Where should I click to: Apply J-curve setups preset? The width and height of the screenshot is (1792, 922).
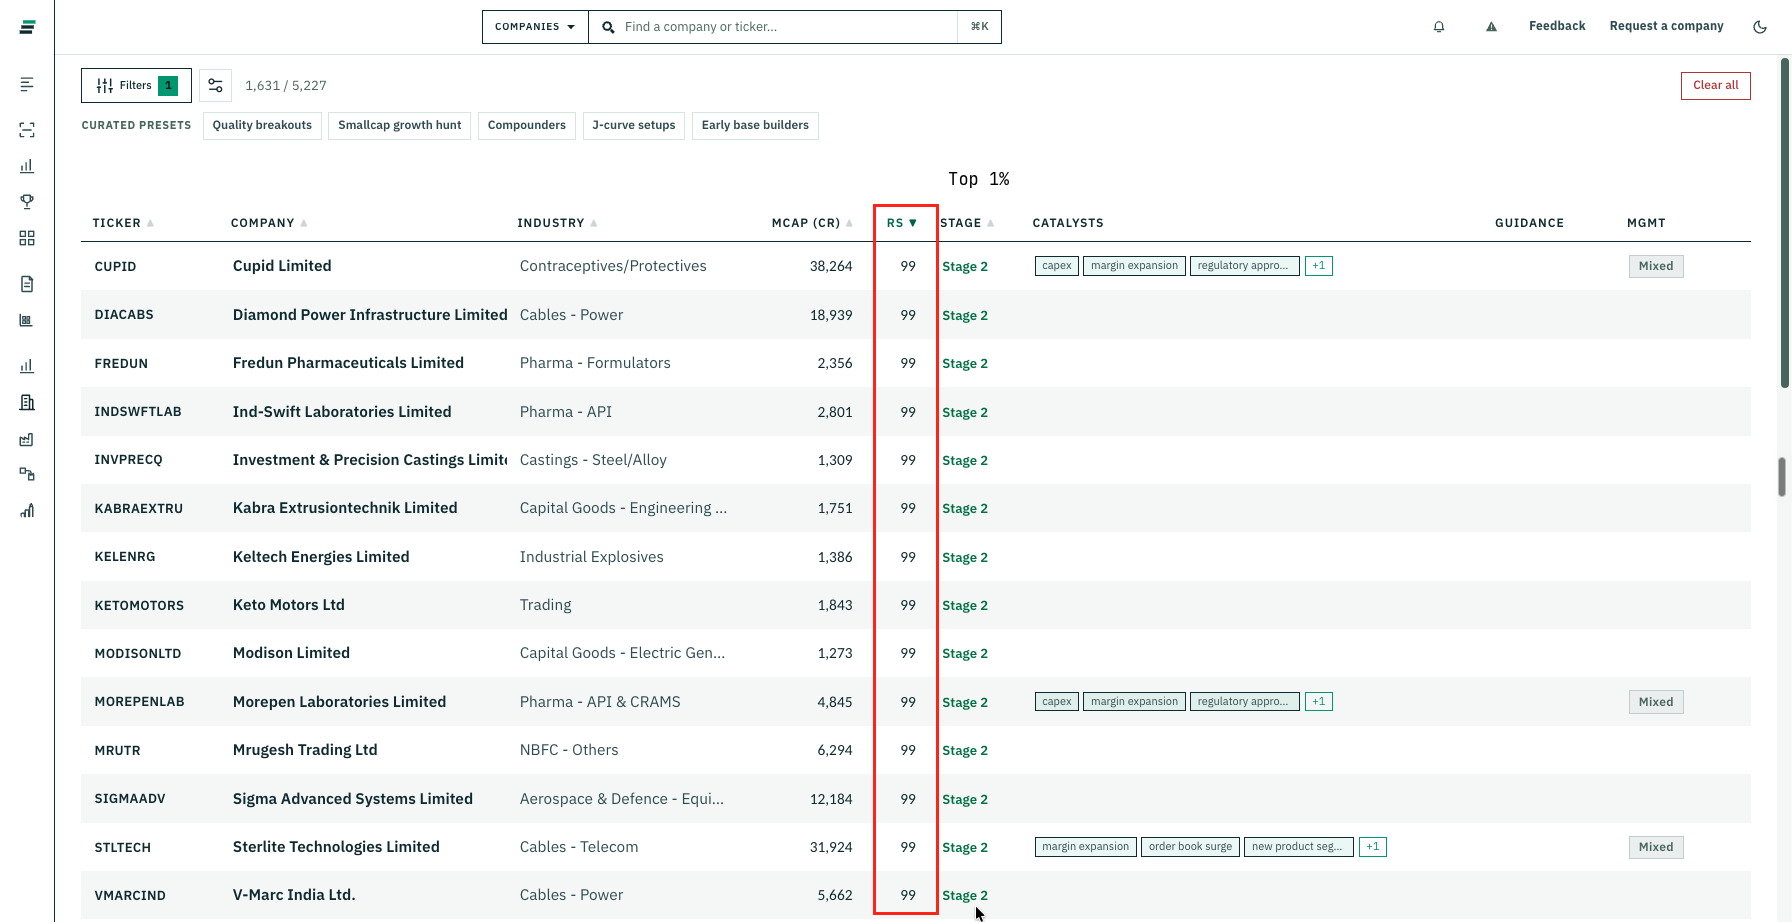[634, 125]
